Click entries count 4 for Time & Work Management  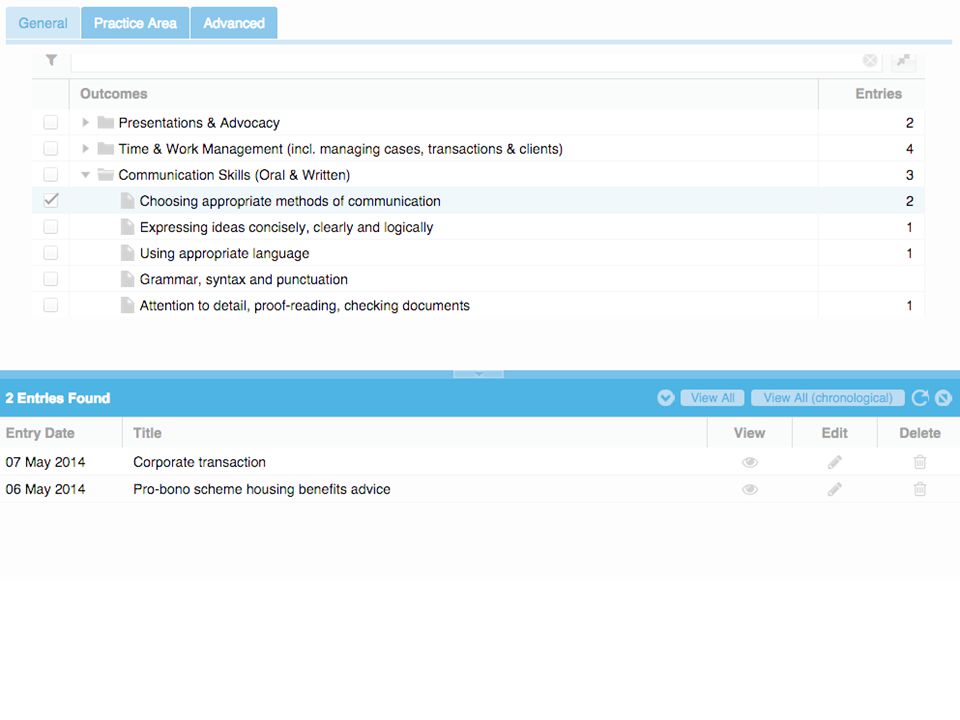(x=909, y=149)
